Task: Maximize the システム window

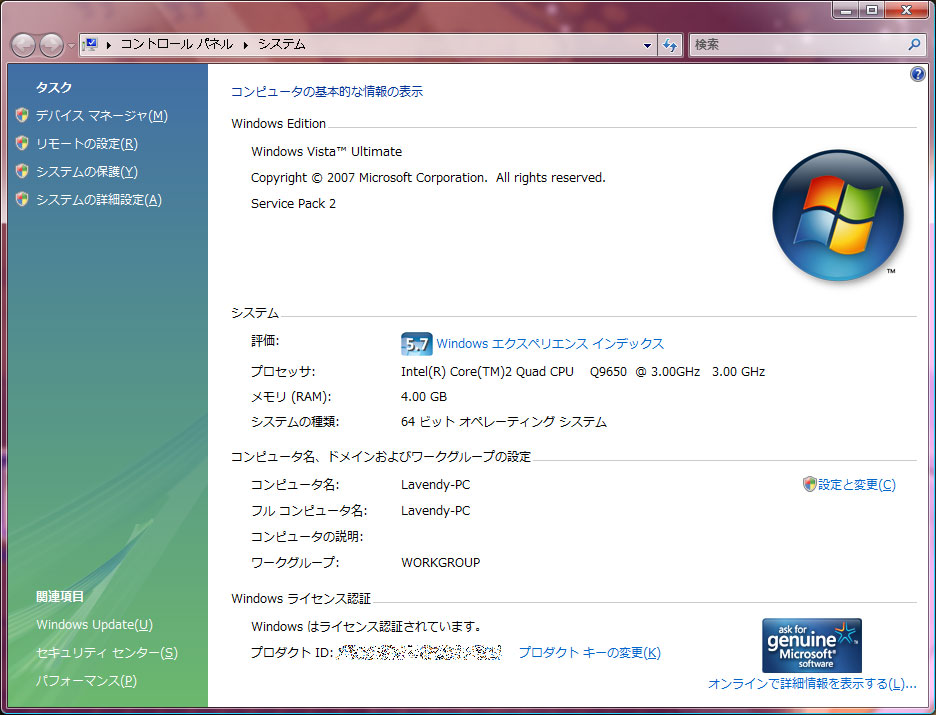Action: point(872,10)
